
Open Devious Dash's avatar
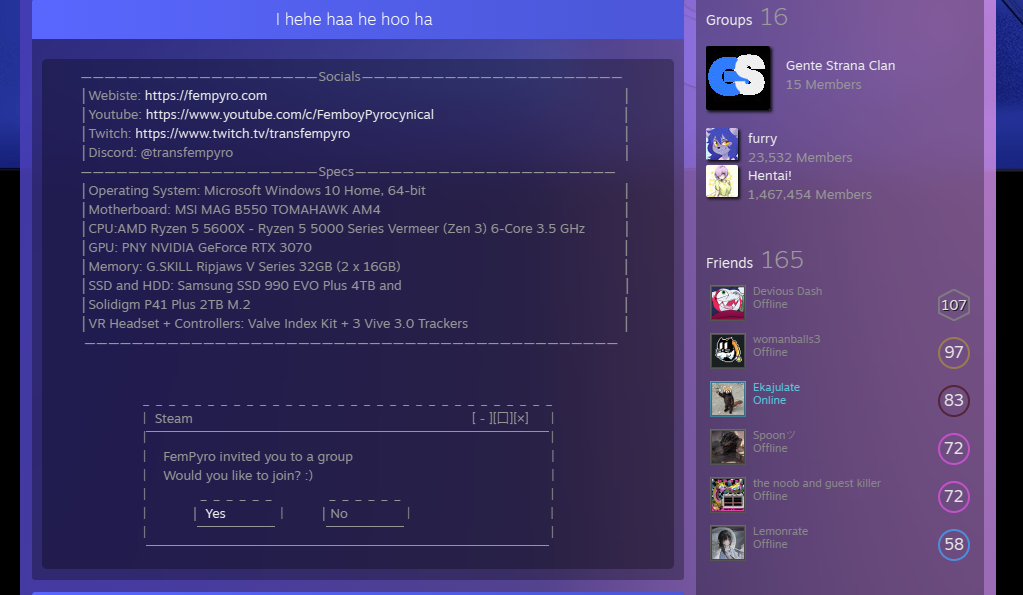727,303
